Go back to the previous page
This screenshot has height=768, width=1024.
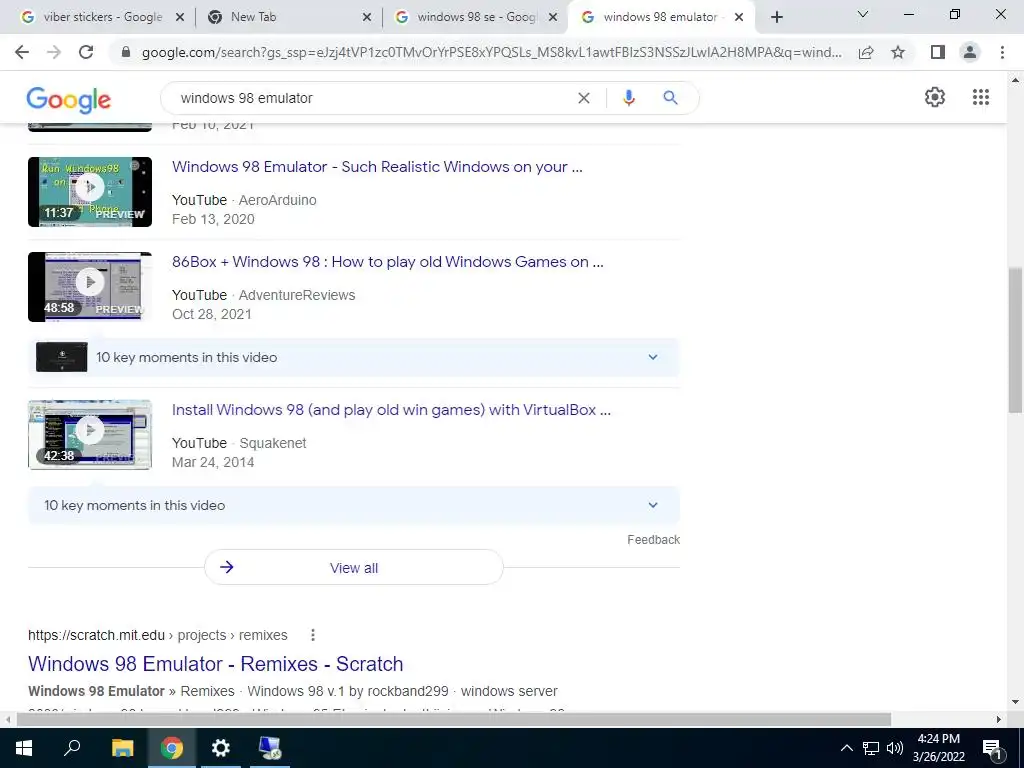click(22, 52)
